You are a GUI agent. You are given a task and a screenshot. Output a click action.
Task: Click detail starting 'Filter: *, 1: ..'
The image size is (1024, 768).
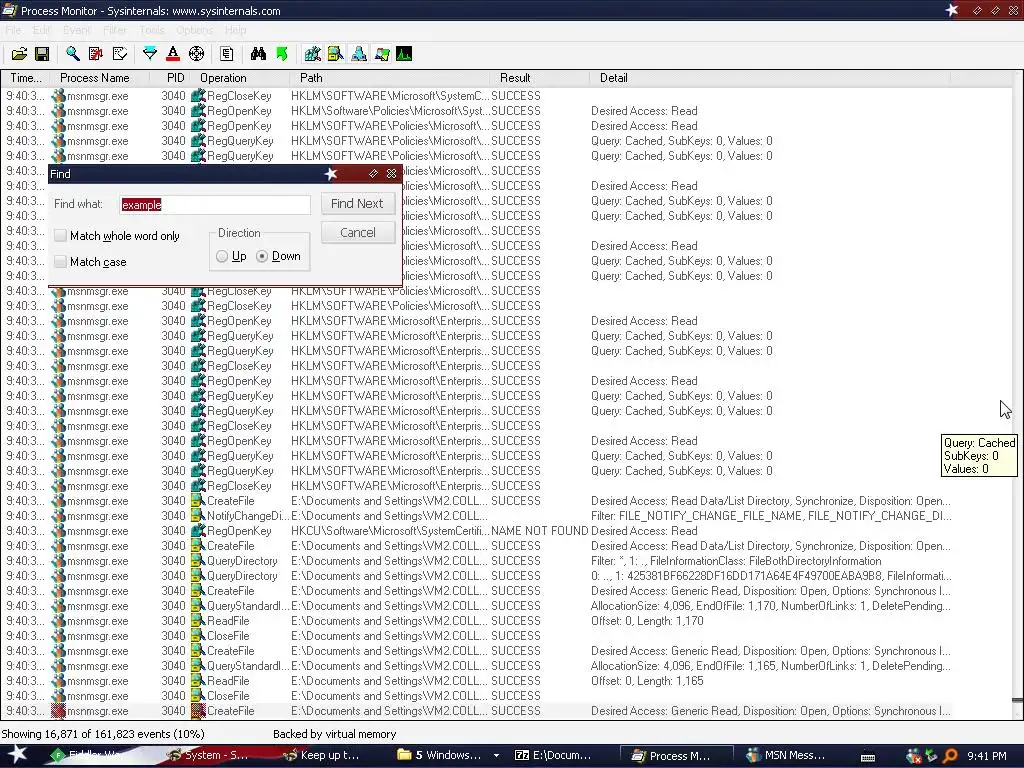click(x=736, y=561)
